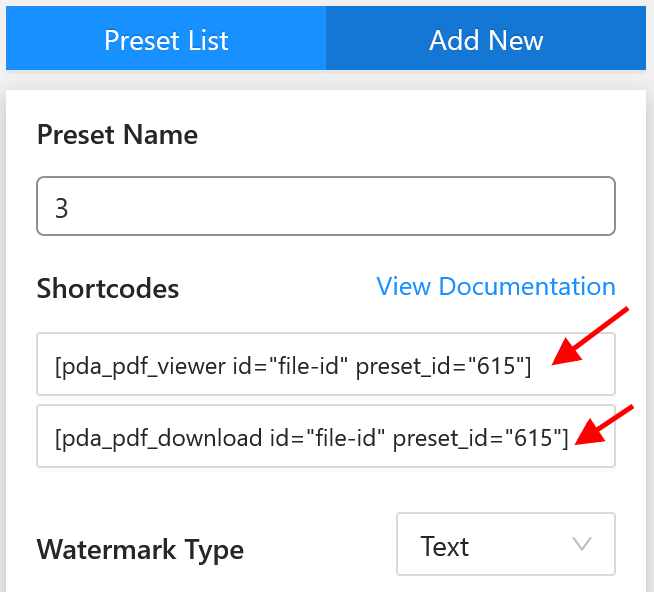This screenshot has height=592, width=654.
Task: Switch to the Preset List tab
Action: [x=166, y=38]
